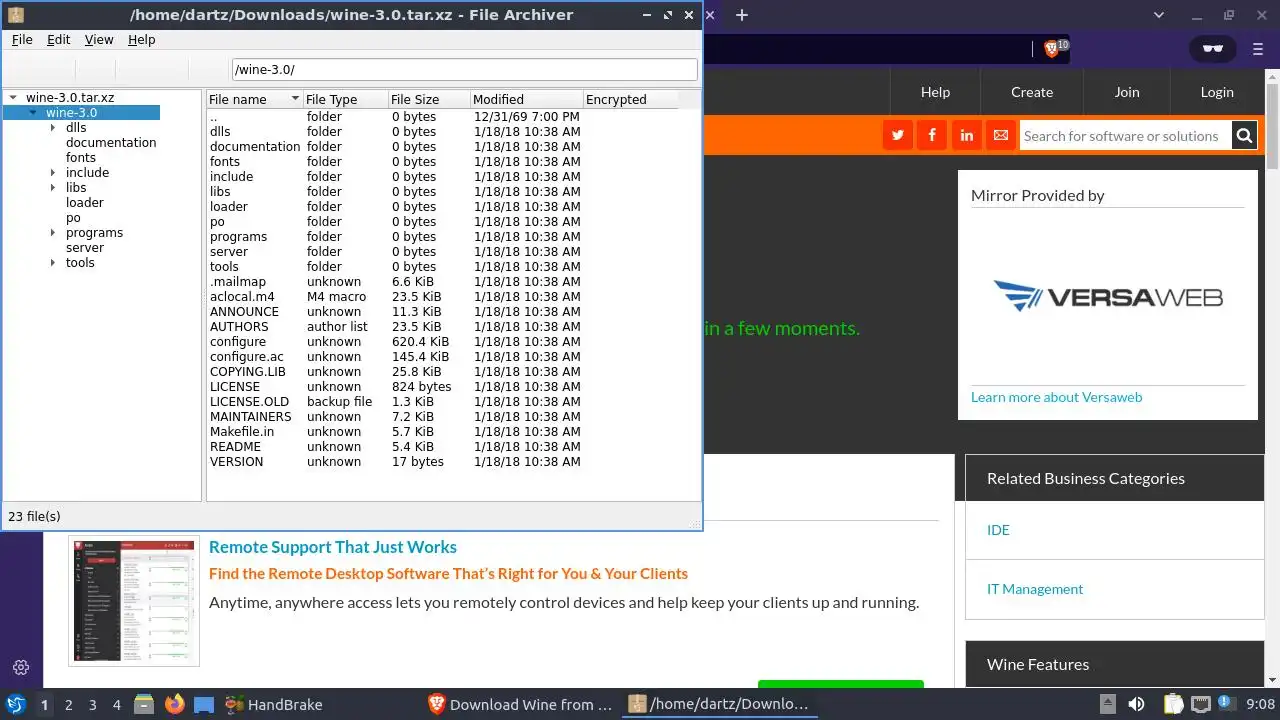Image resolution: width=1280 pixels, height=720 pixels.
Task: Collapse the wine-3.0 tree node
Action: coord(34,113)
